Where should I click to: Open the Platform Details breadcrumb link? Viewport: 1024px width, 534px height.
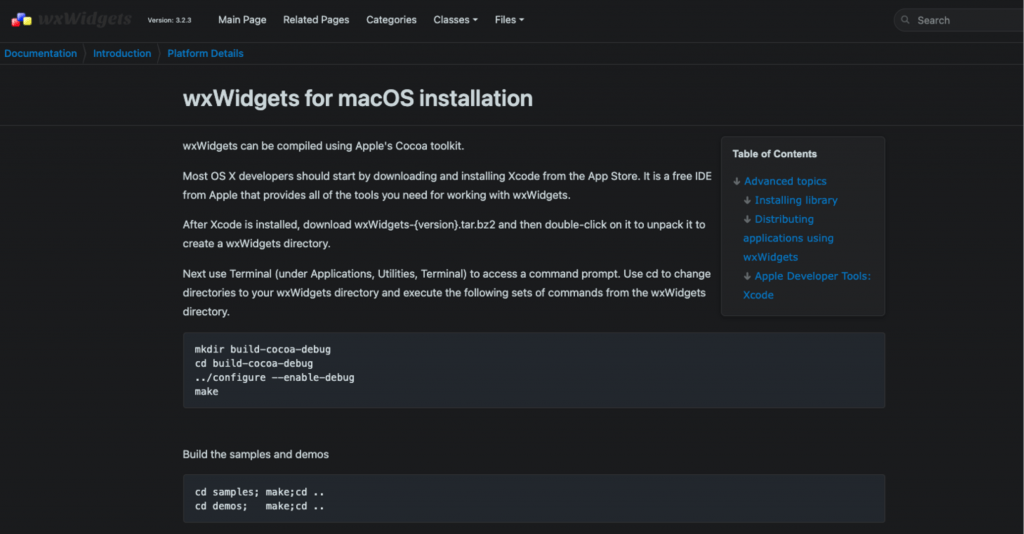pyautogui.click(x=205, y=54)
